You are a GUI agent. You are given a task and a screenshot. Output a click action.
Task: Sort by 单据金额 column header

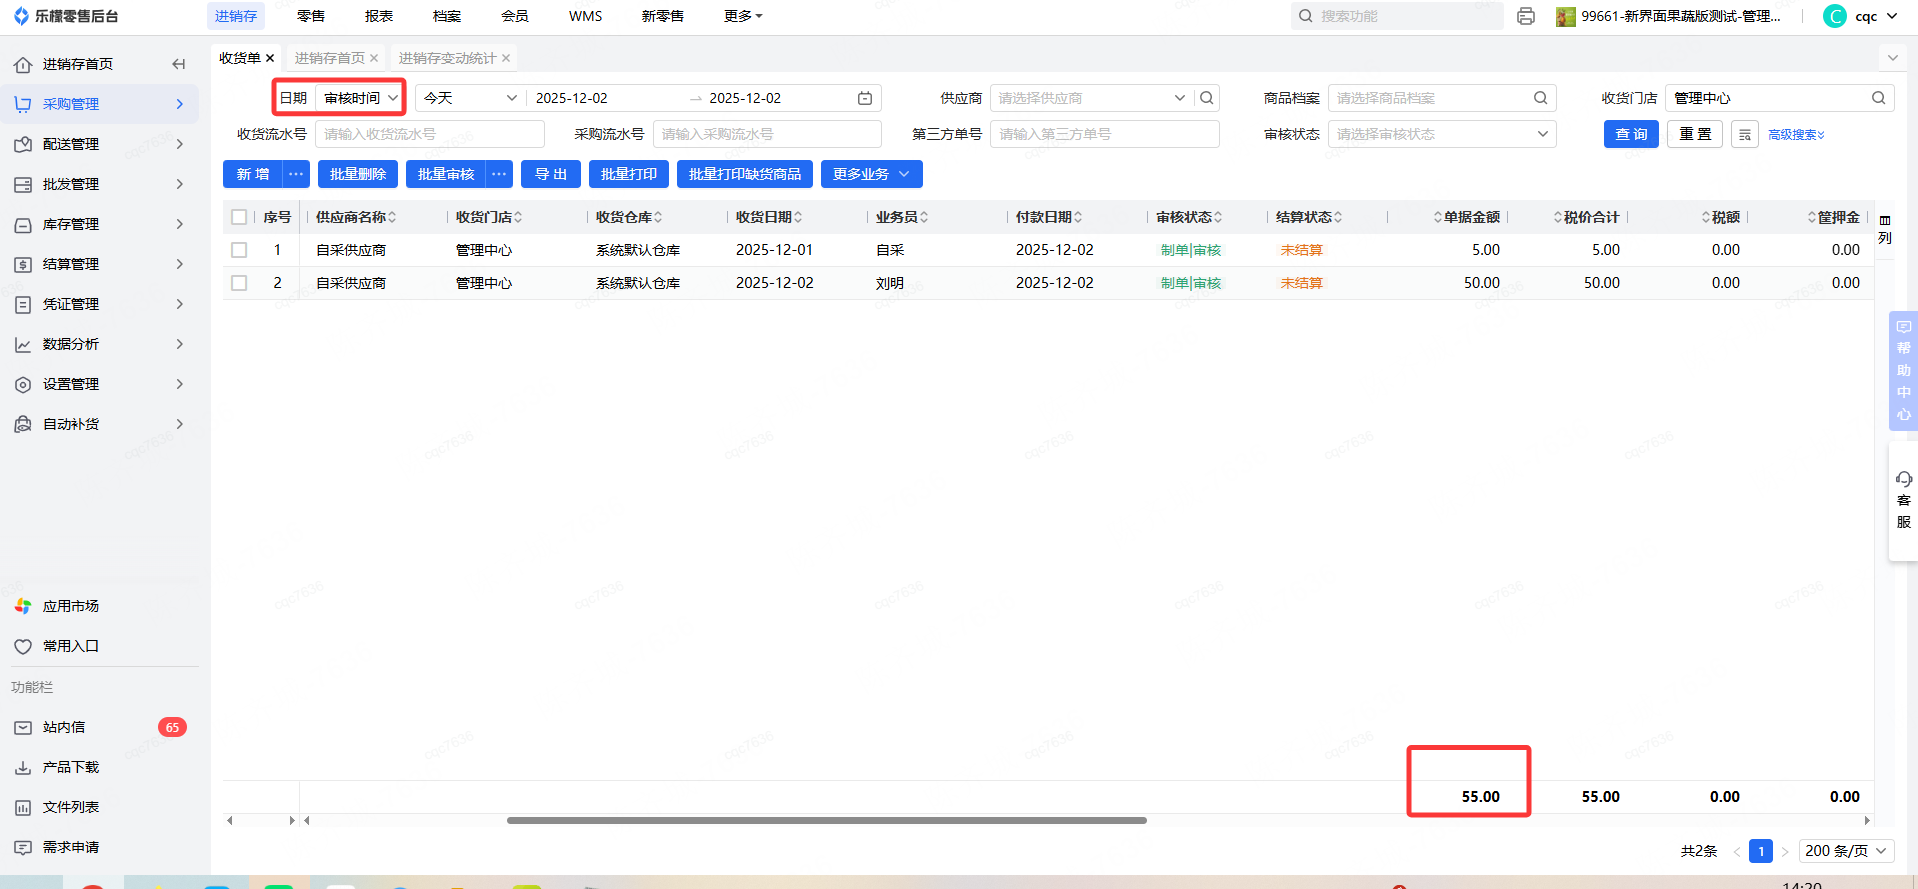click(x=1467, y=217)
